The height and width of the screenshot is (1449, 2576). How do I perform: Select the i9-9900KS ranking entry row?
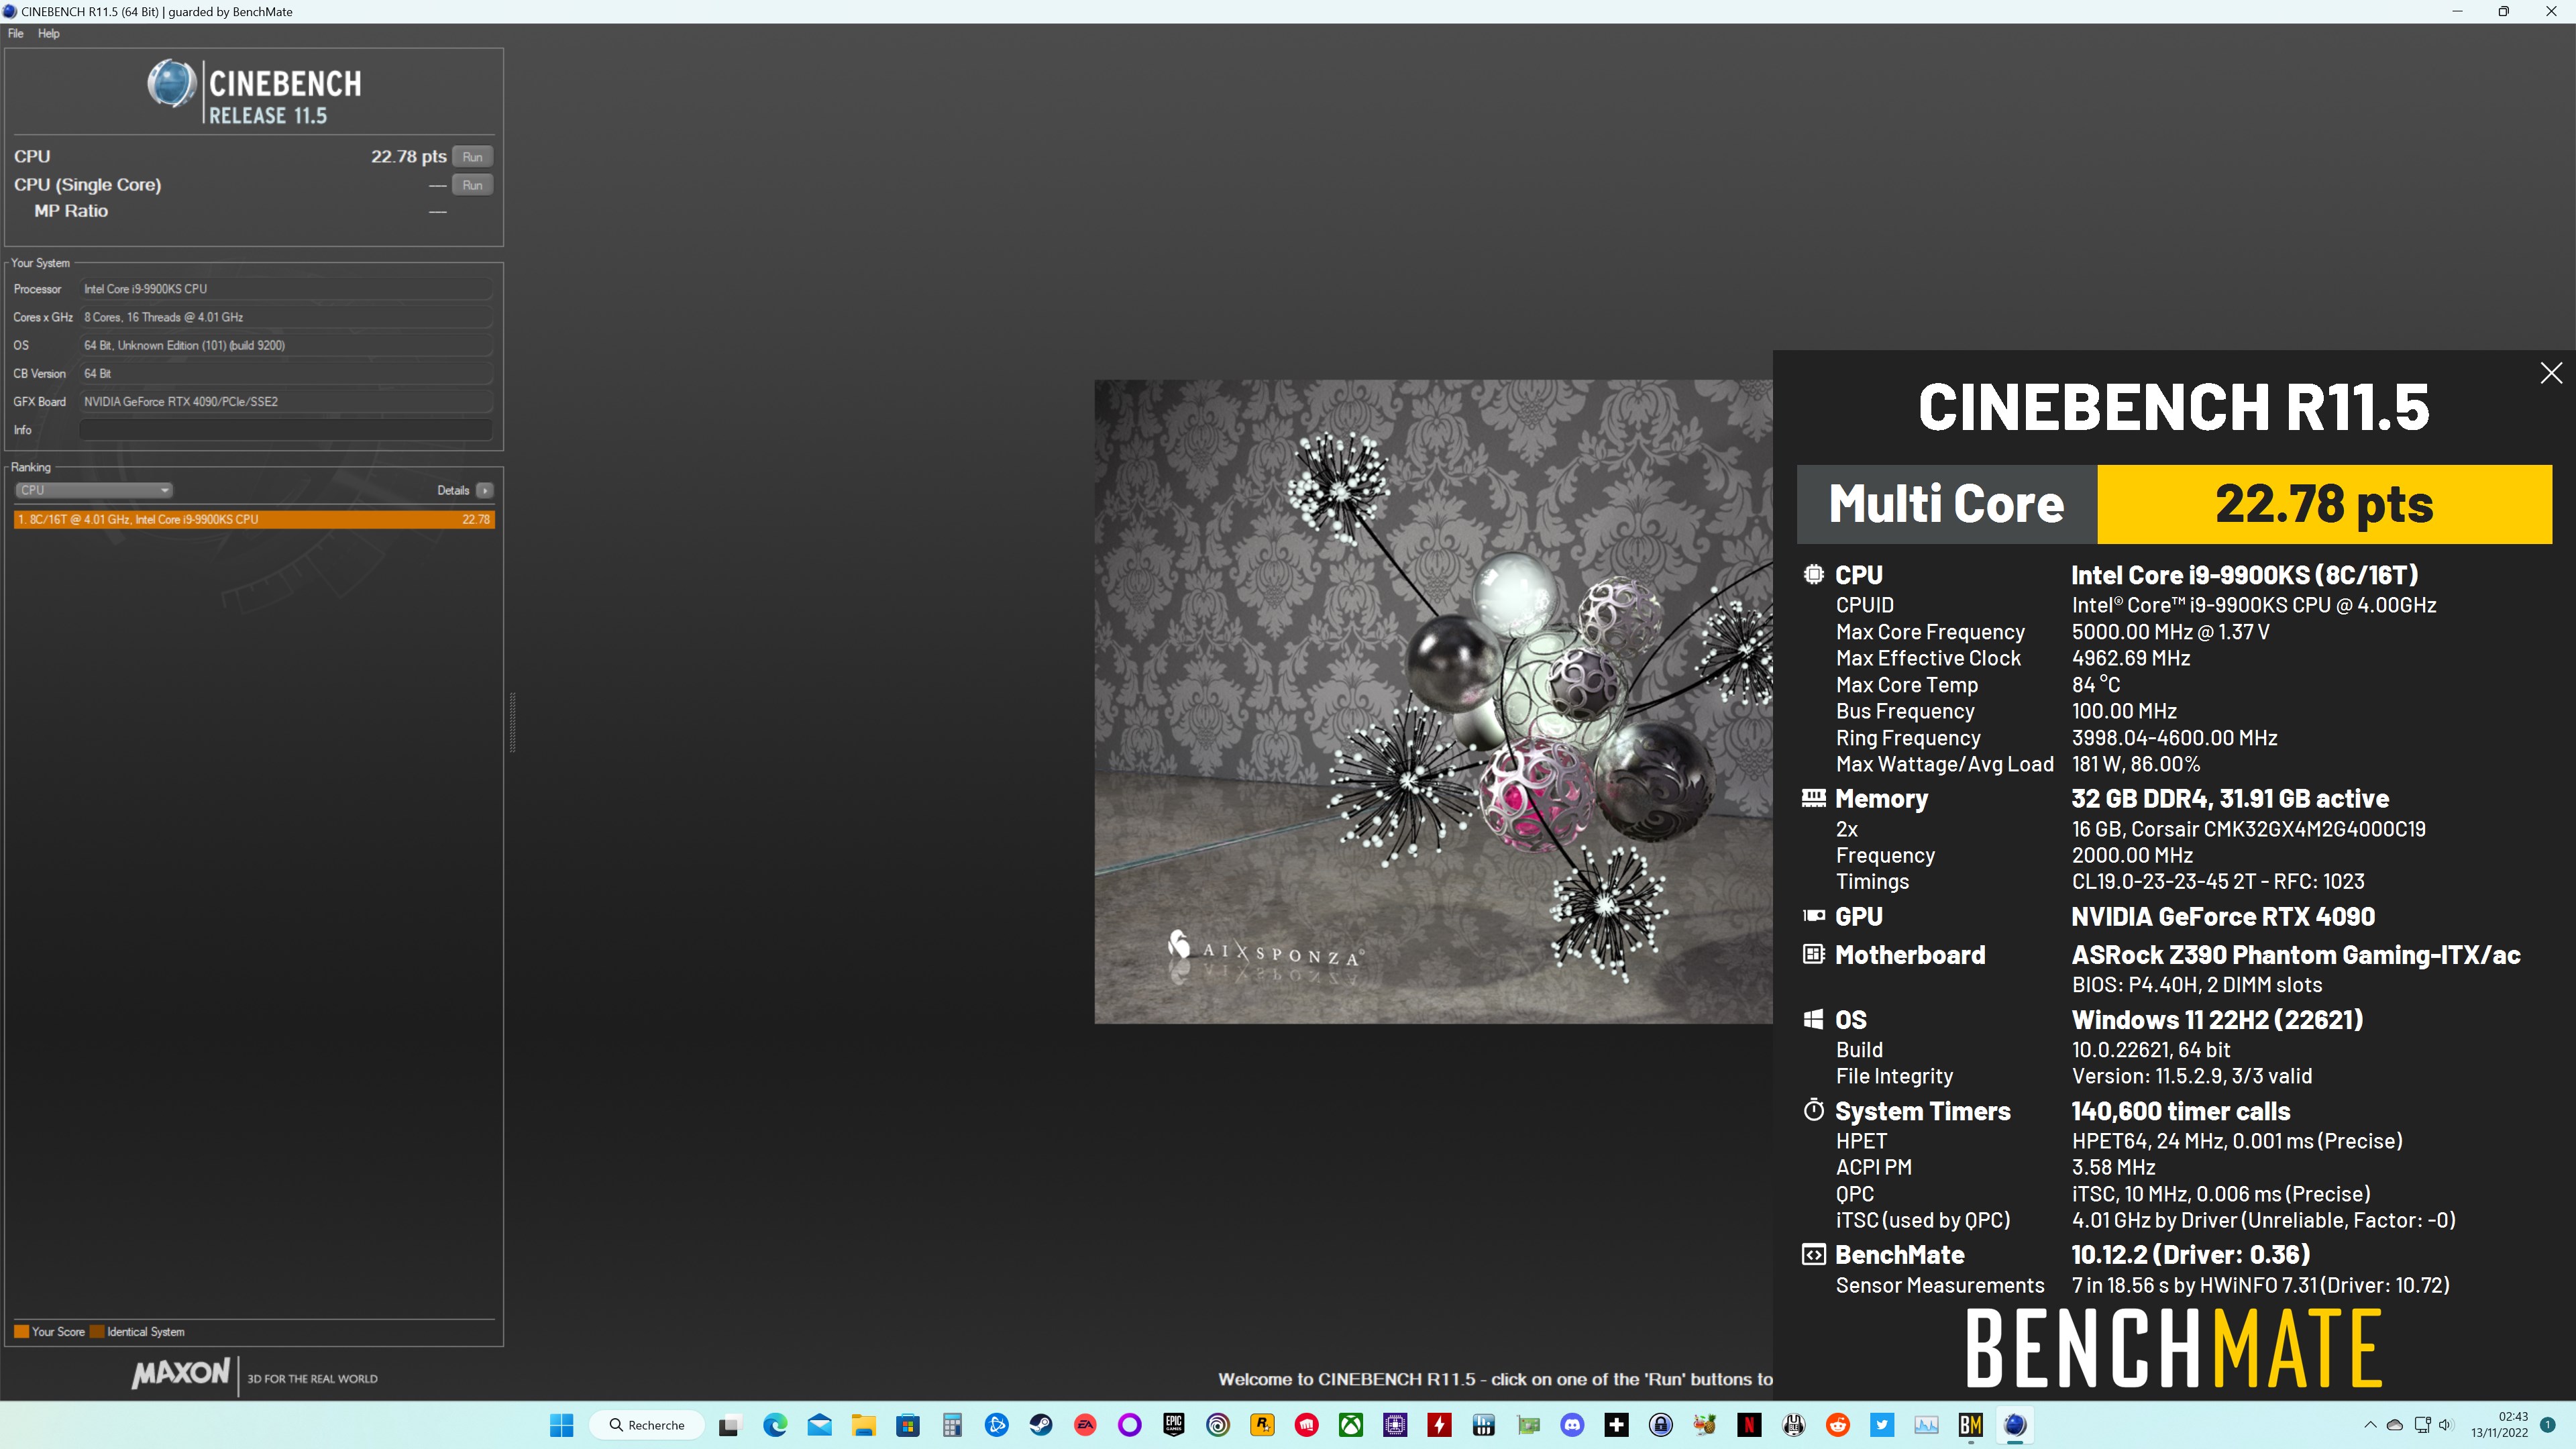click(x=254, y=519)
